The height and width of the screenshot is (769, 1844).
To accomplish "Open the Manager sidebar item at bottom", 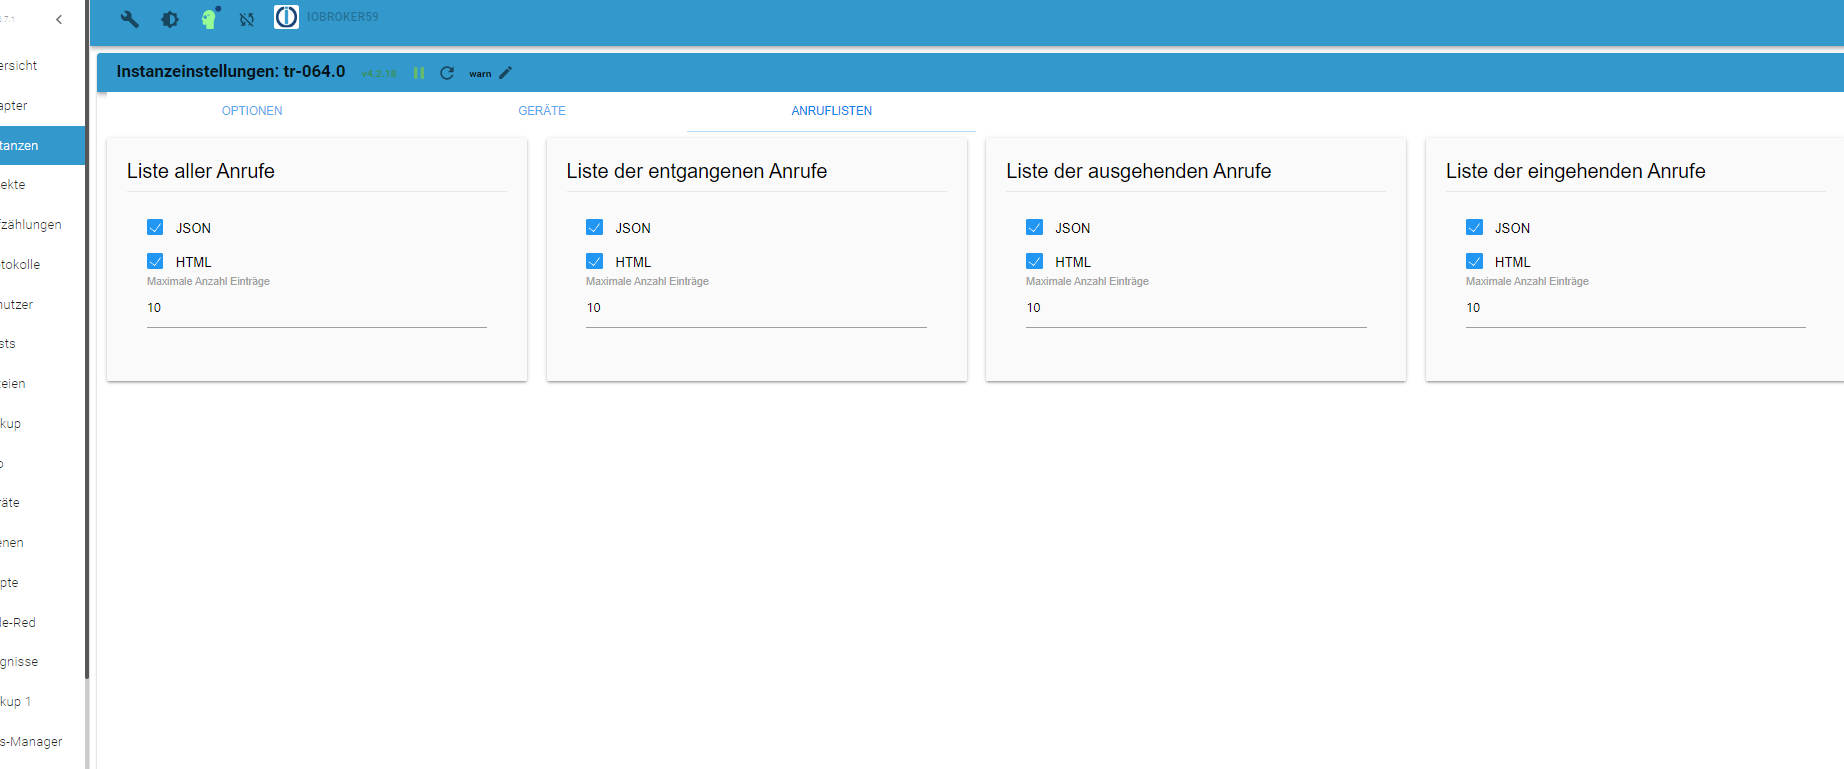I will [x=42, y=742].
